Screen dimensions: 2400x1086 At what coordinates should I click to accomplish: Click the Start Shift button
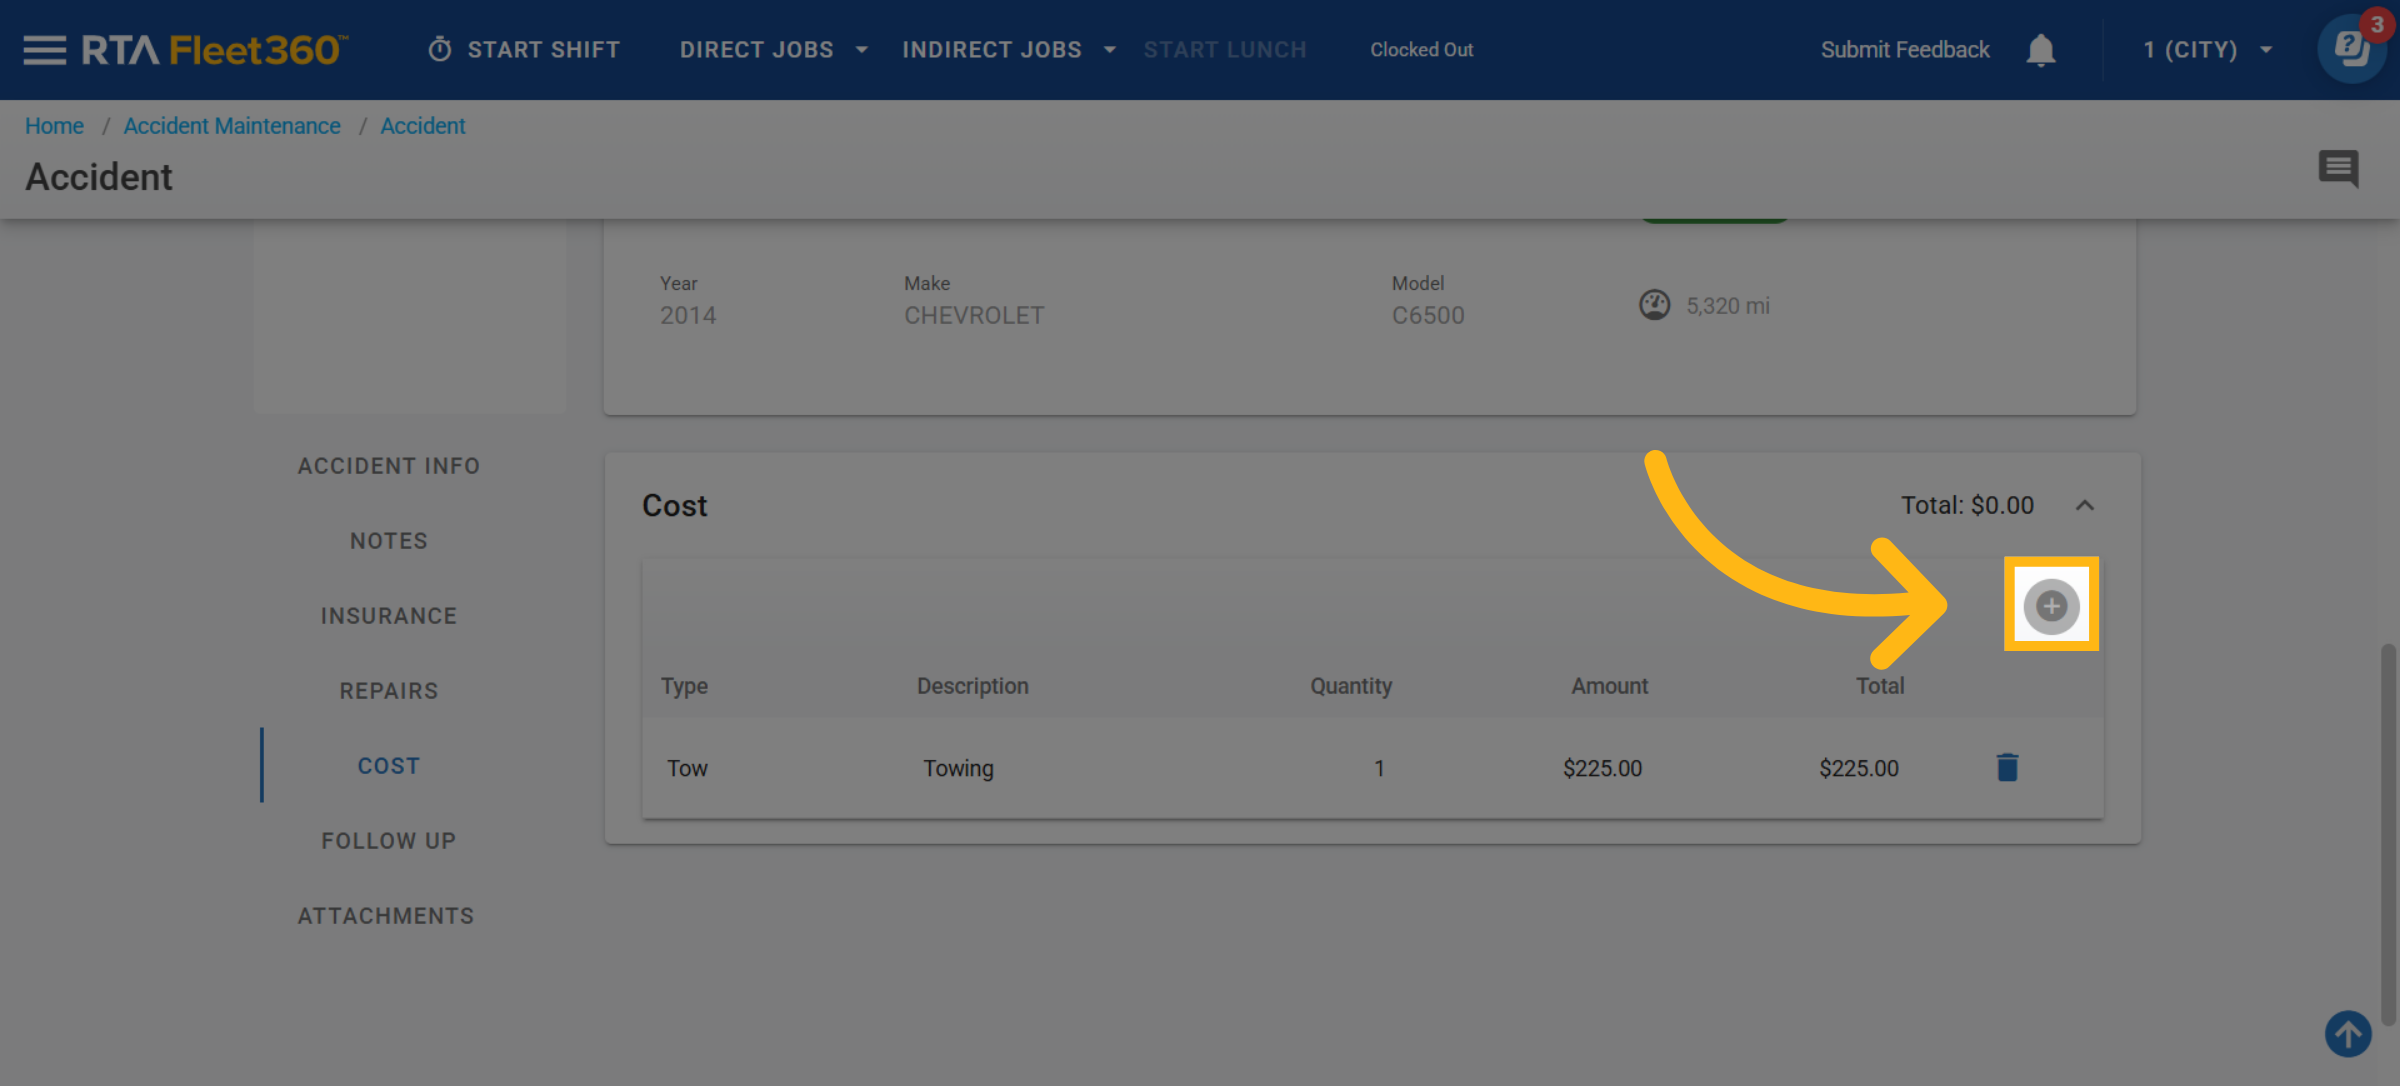coord(525,50)
